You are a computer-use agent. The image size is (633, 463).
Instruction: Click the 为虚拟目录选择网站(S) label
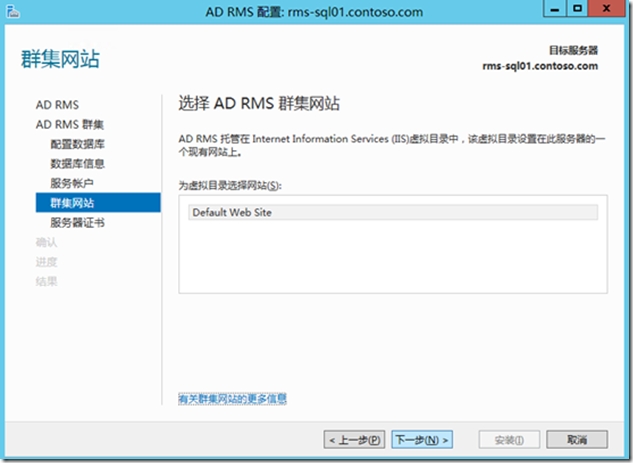coord(230,186)
